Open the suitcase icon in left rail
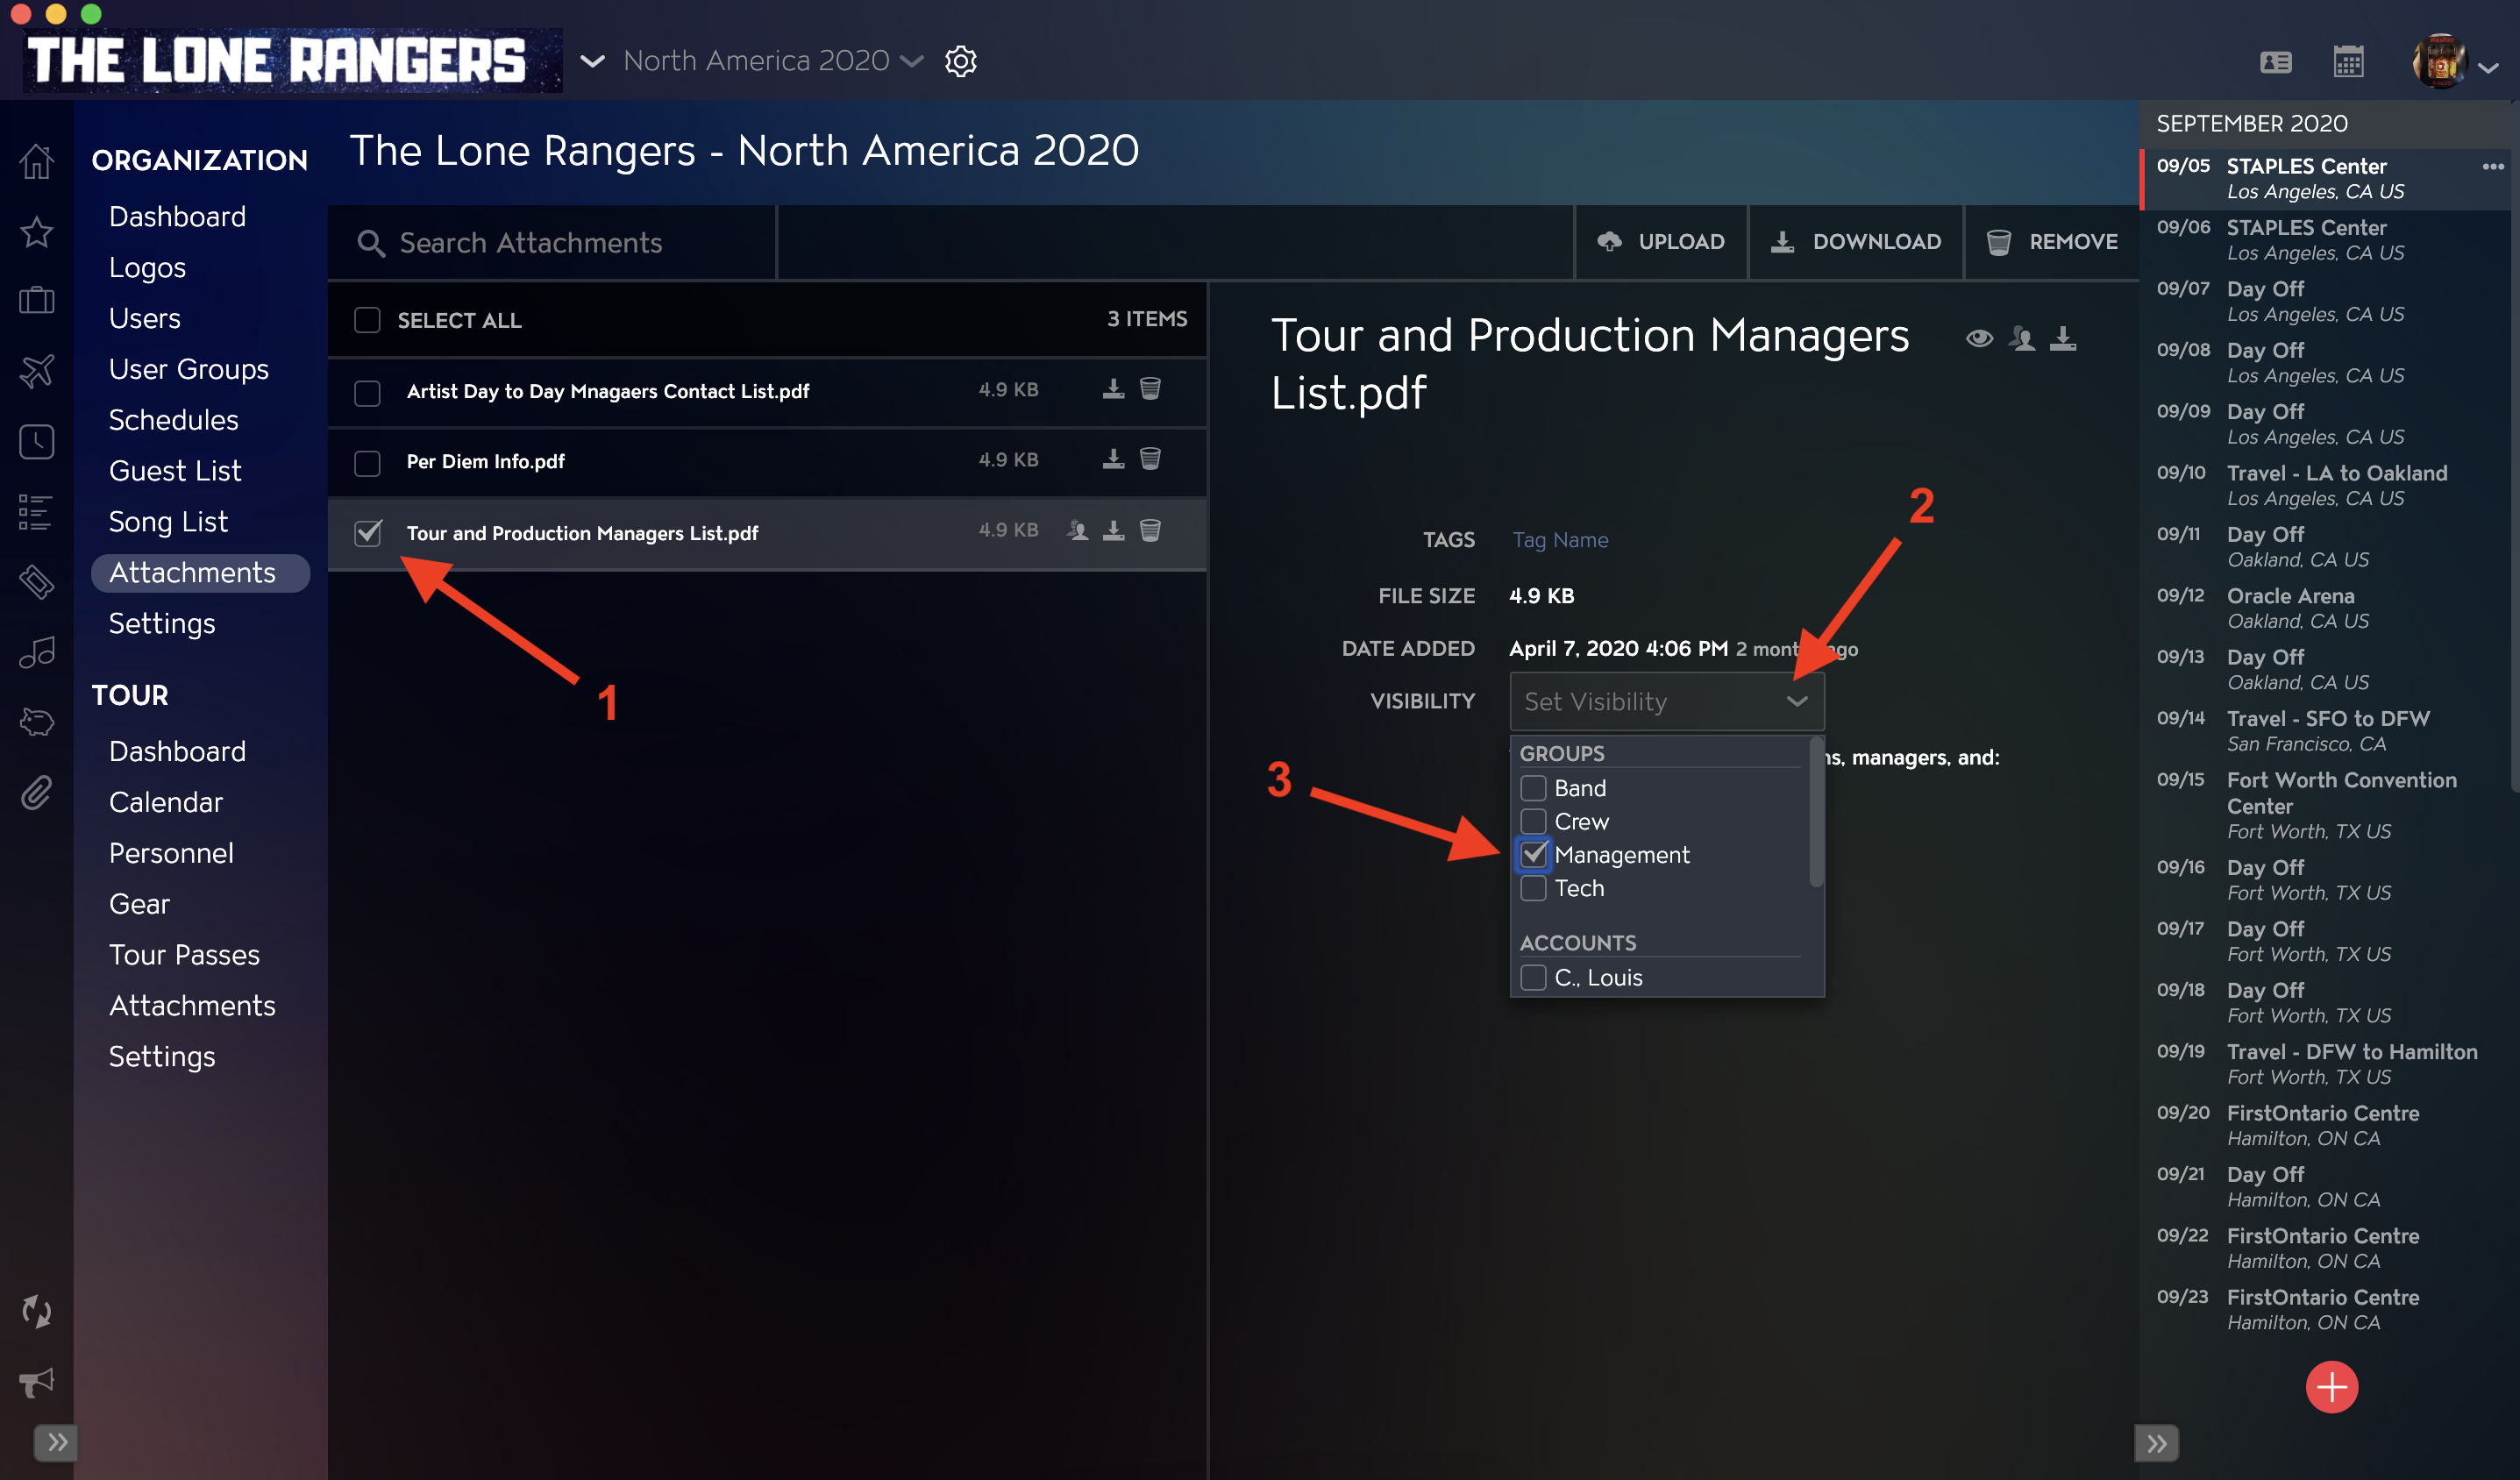This screenshot has height=1480, width=2520. (x=37, y=301)
